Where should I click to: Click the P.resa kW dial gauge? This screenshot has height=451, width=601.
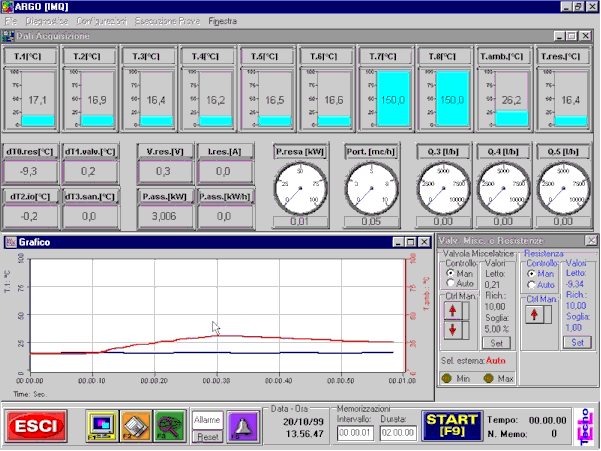pos(300,189)
